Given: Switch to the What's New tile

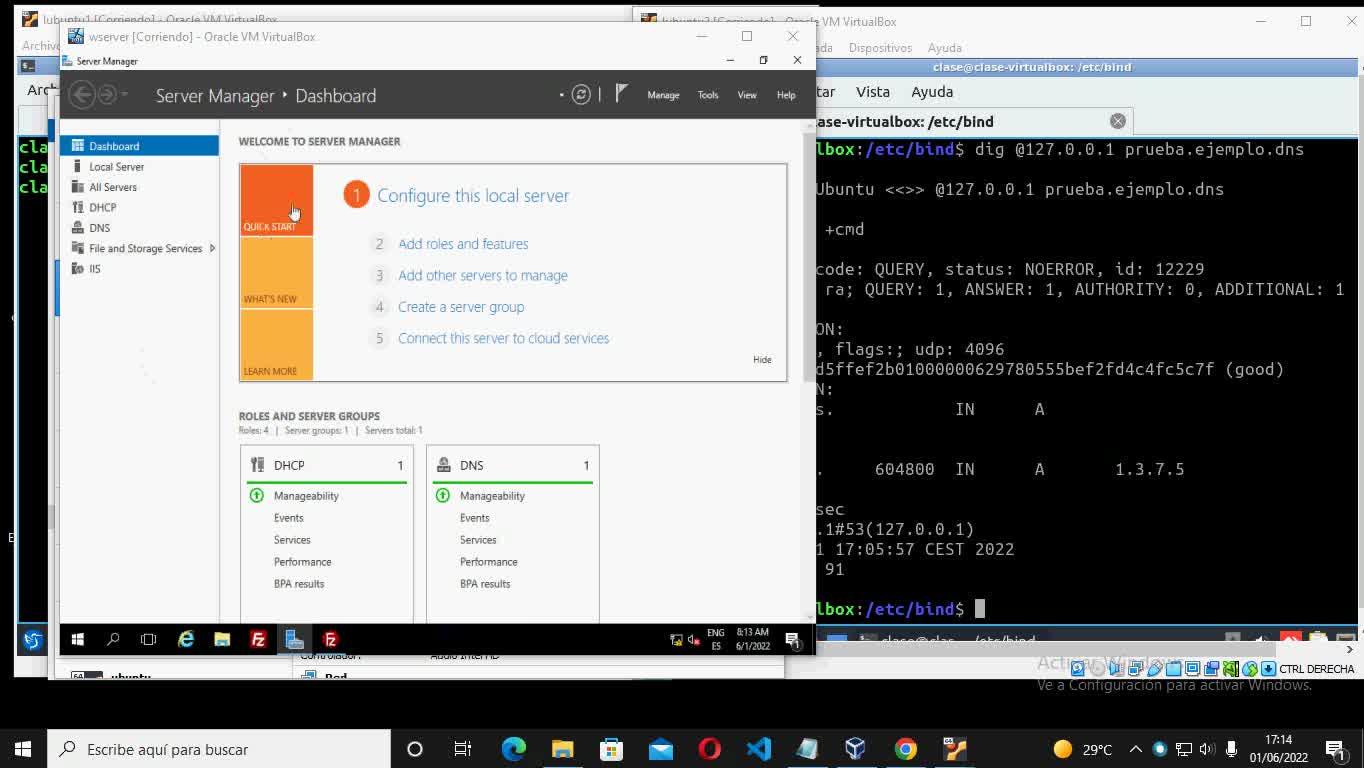Looking at the screenshot, I should [276, 272].
